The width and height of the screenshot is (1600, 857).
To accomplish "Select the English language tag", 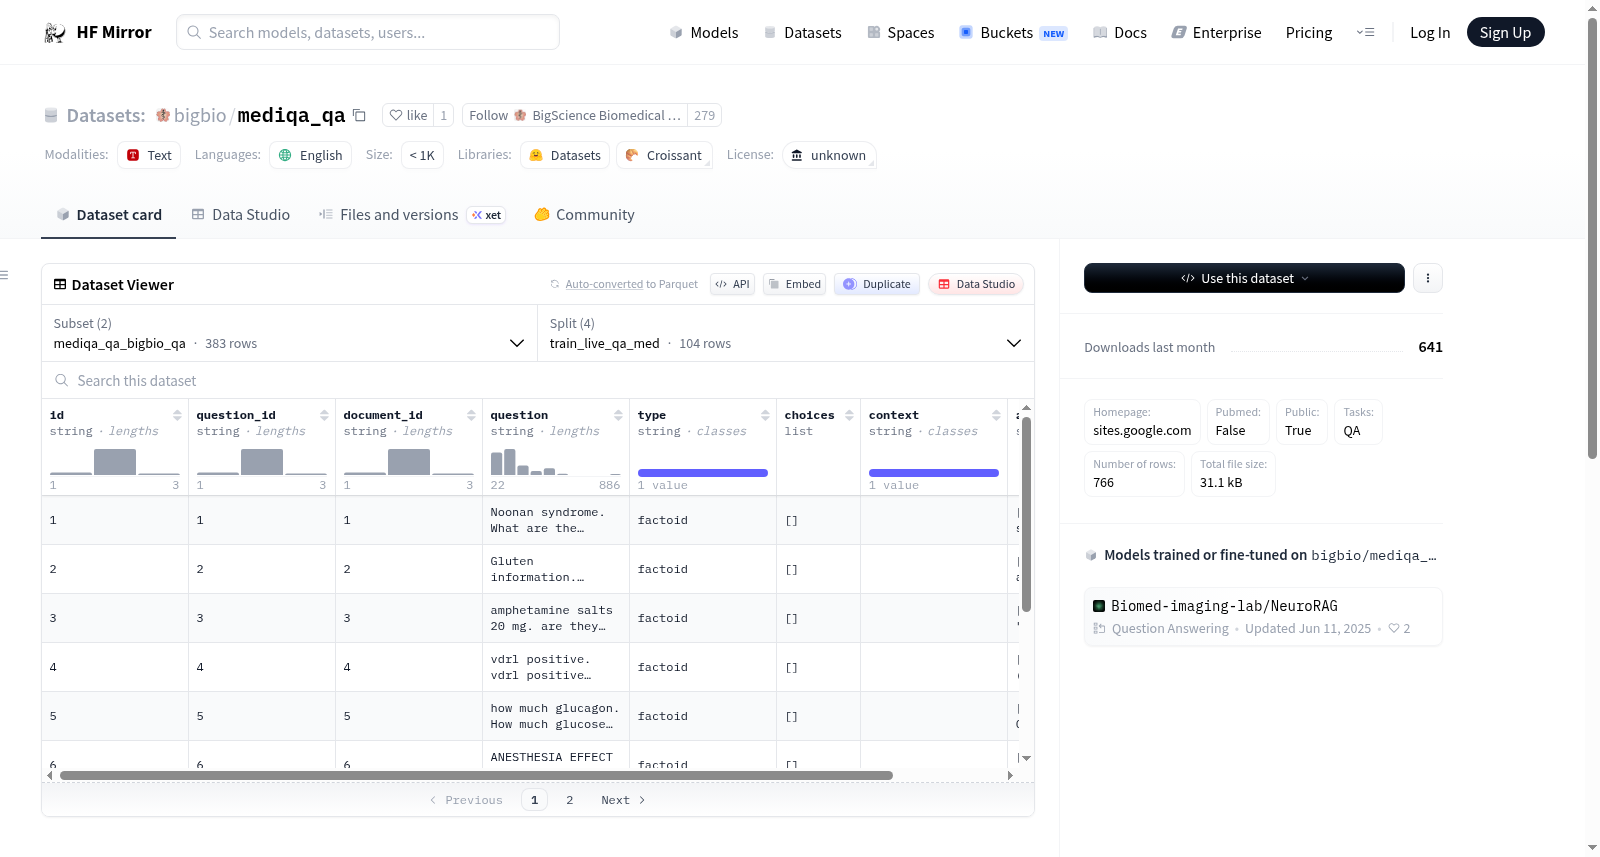I will coord(310,155).
